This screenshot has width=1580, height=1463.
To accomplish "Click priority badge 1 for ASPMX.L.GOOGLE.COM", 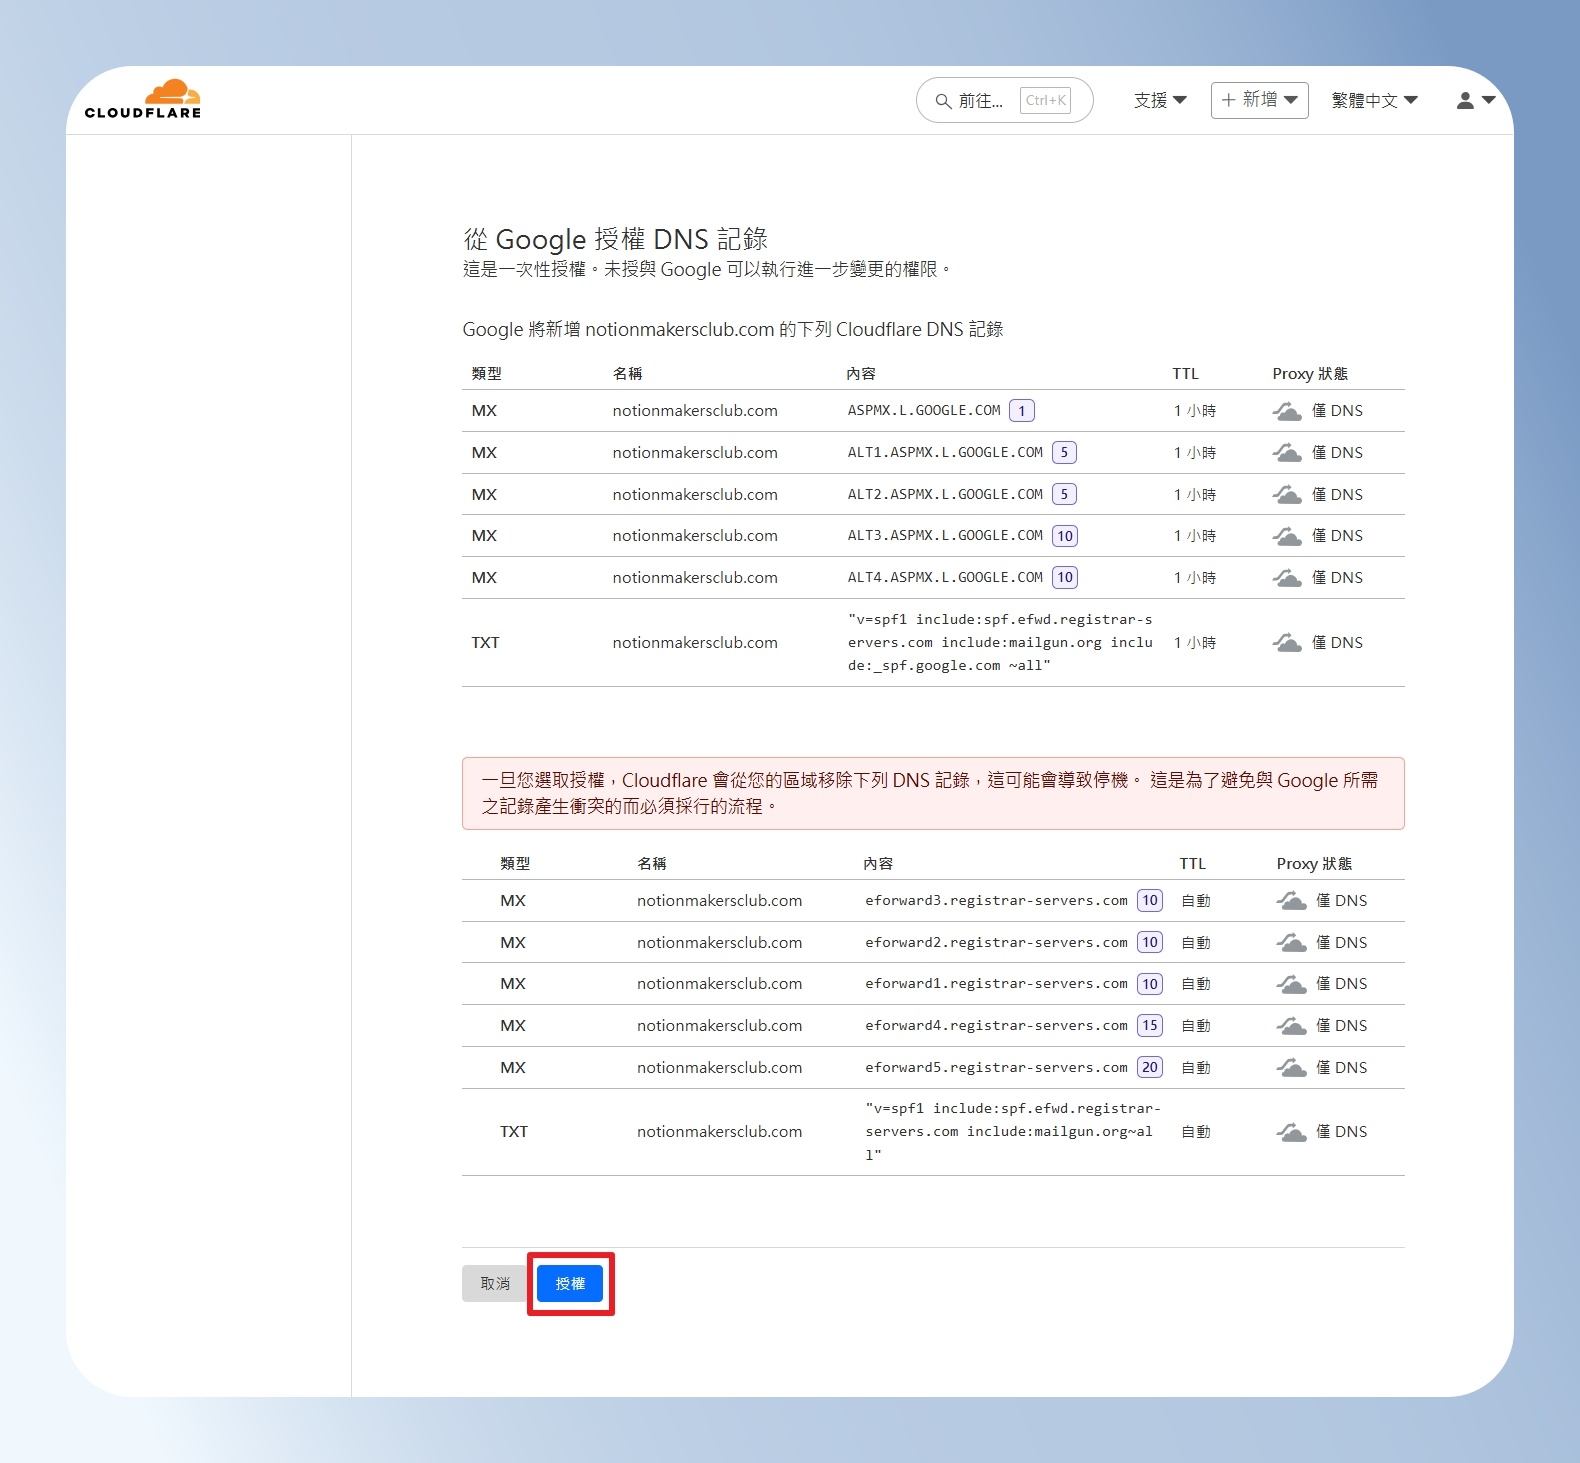I will click(x=1022, y=411).
